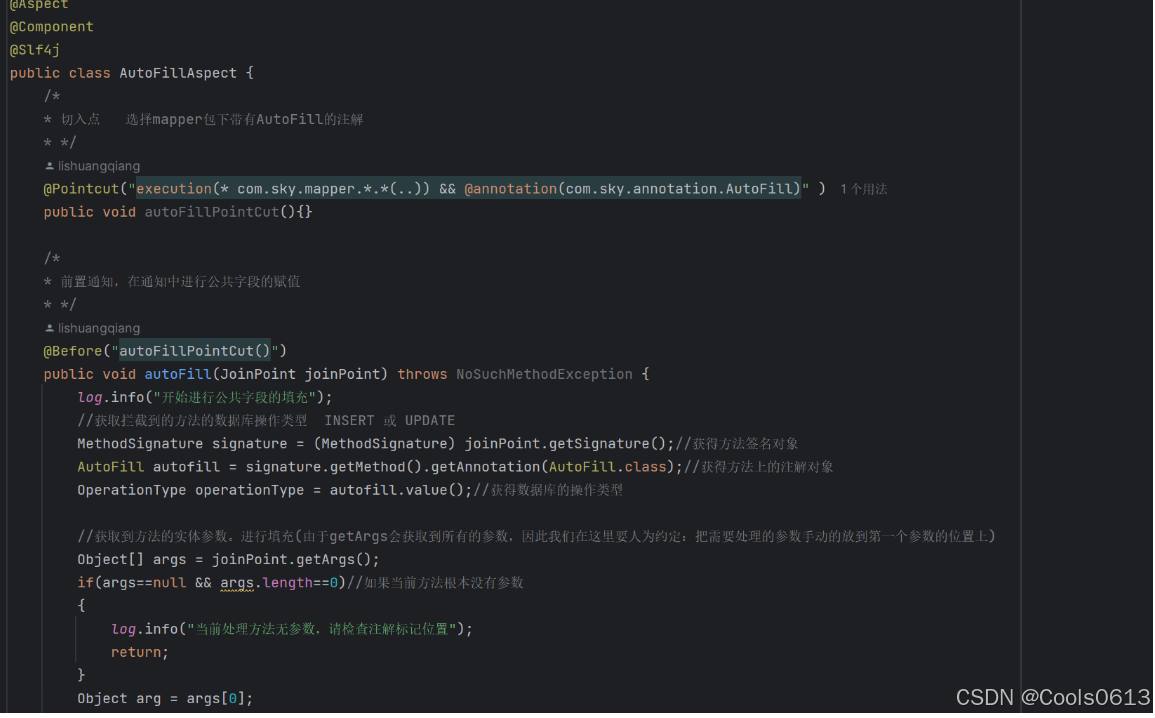This screenshot has width=1155, height=718.
Task: Click author hint lishuangqiang above @Before
Action: [99, 328]
